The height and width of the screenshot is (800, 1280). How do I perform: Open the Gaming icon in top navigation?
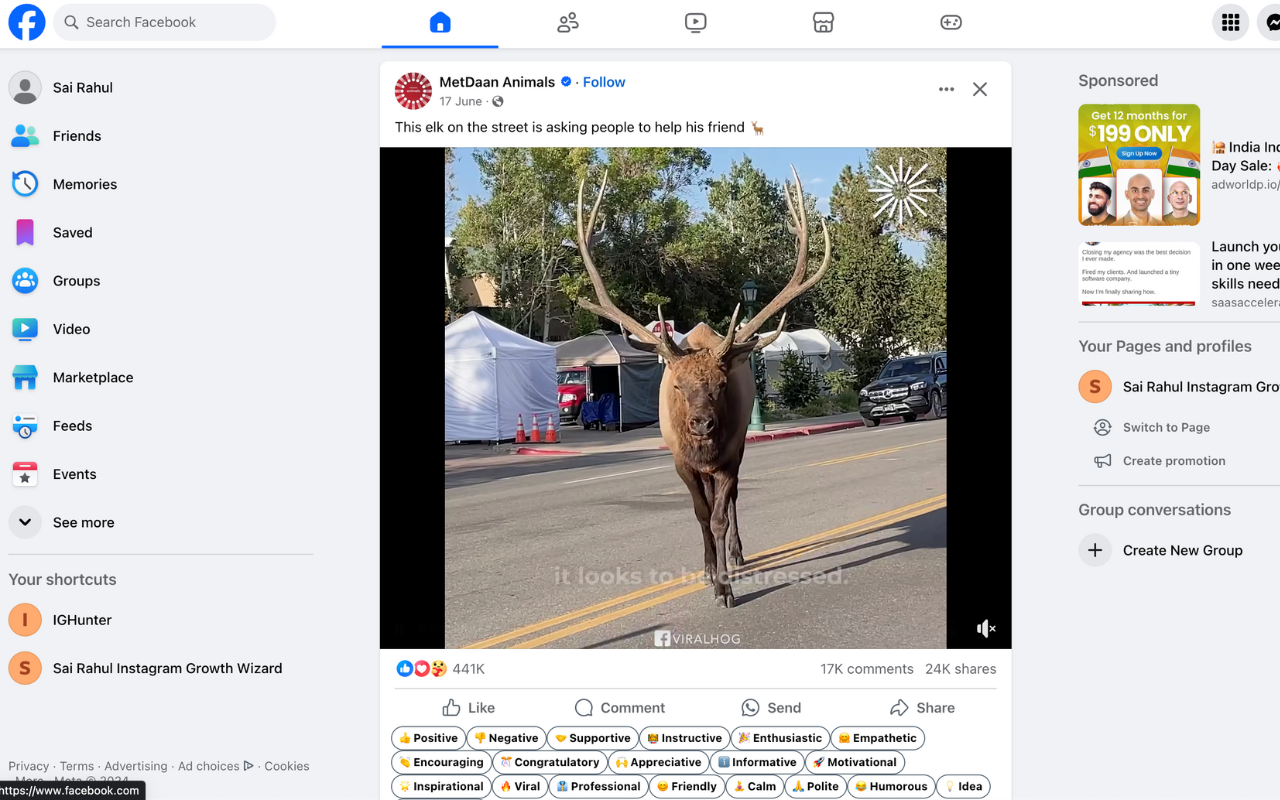[951, 22]
